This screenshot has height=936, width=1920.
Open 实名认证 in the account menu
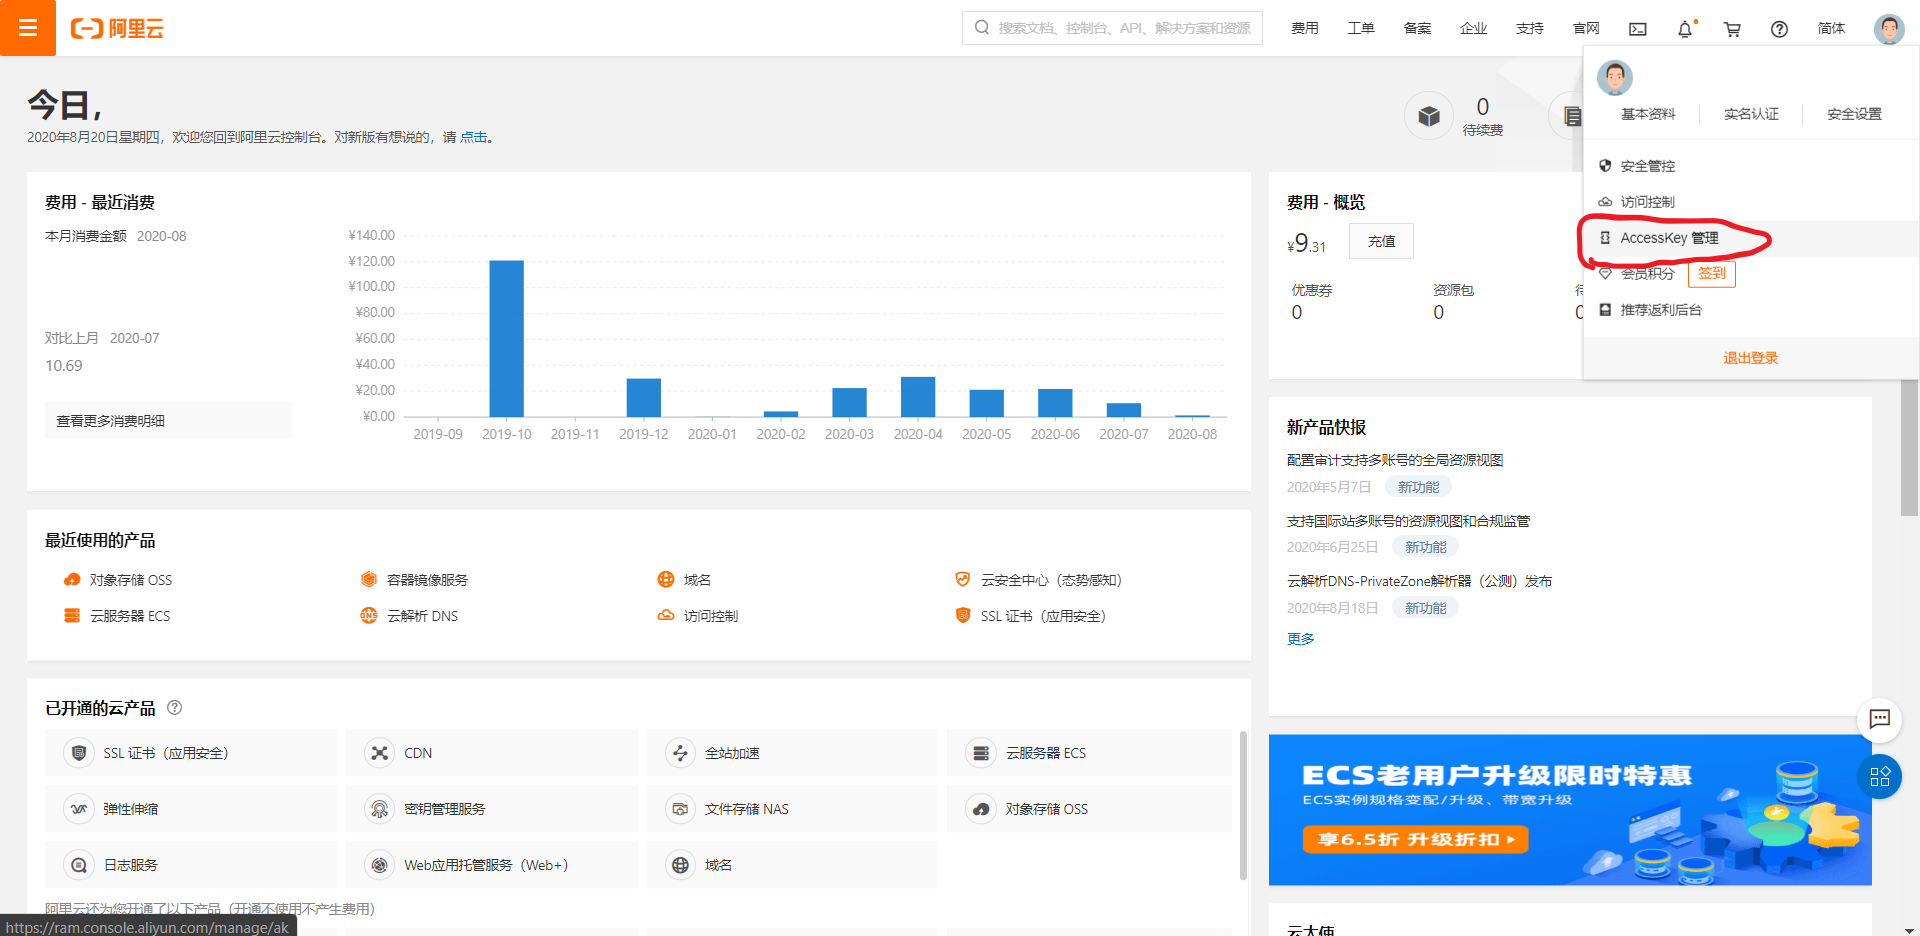pos(1751,114)
